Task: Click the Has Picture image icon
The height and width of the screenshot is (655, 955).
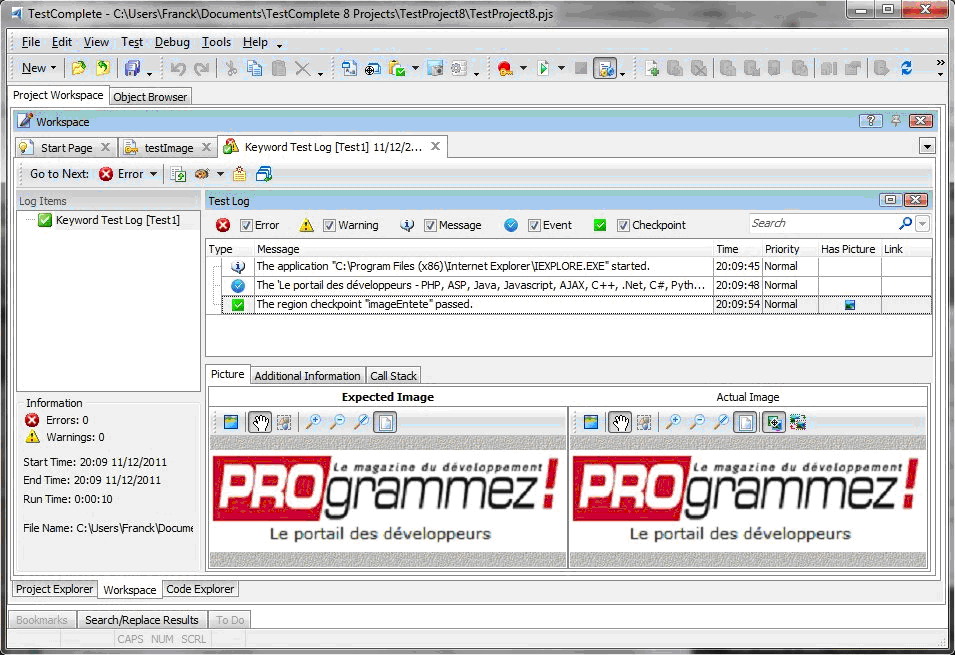Action: pyautogui.click(x=850, y=305)
